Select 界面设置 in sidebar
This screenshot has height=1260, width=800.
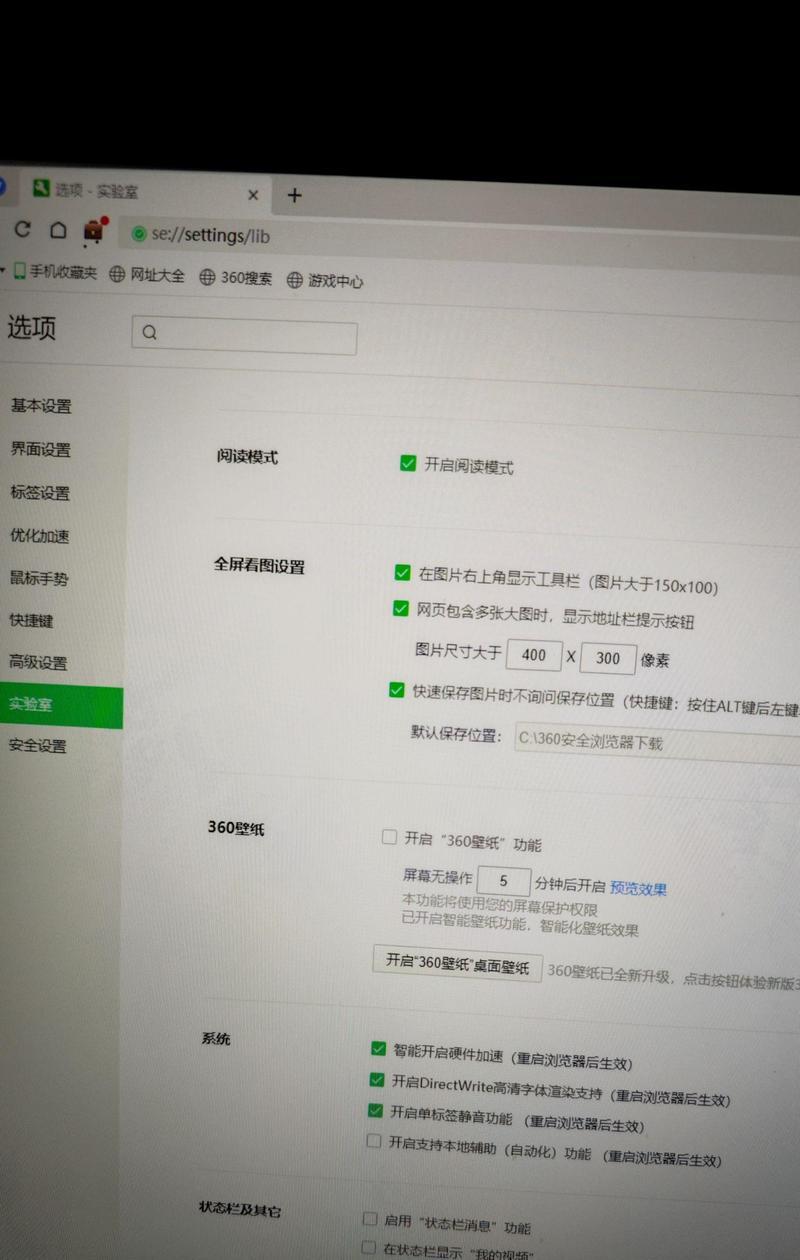41,450
